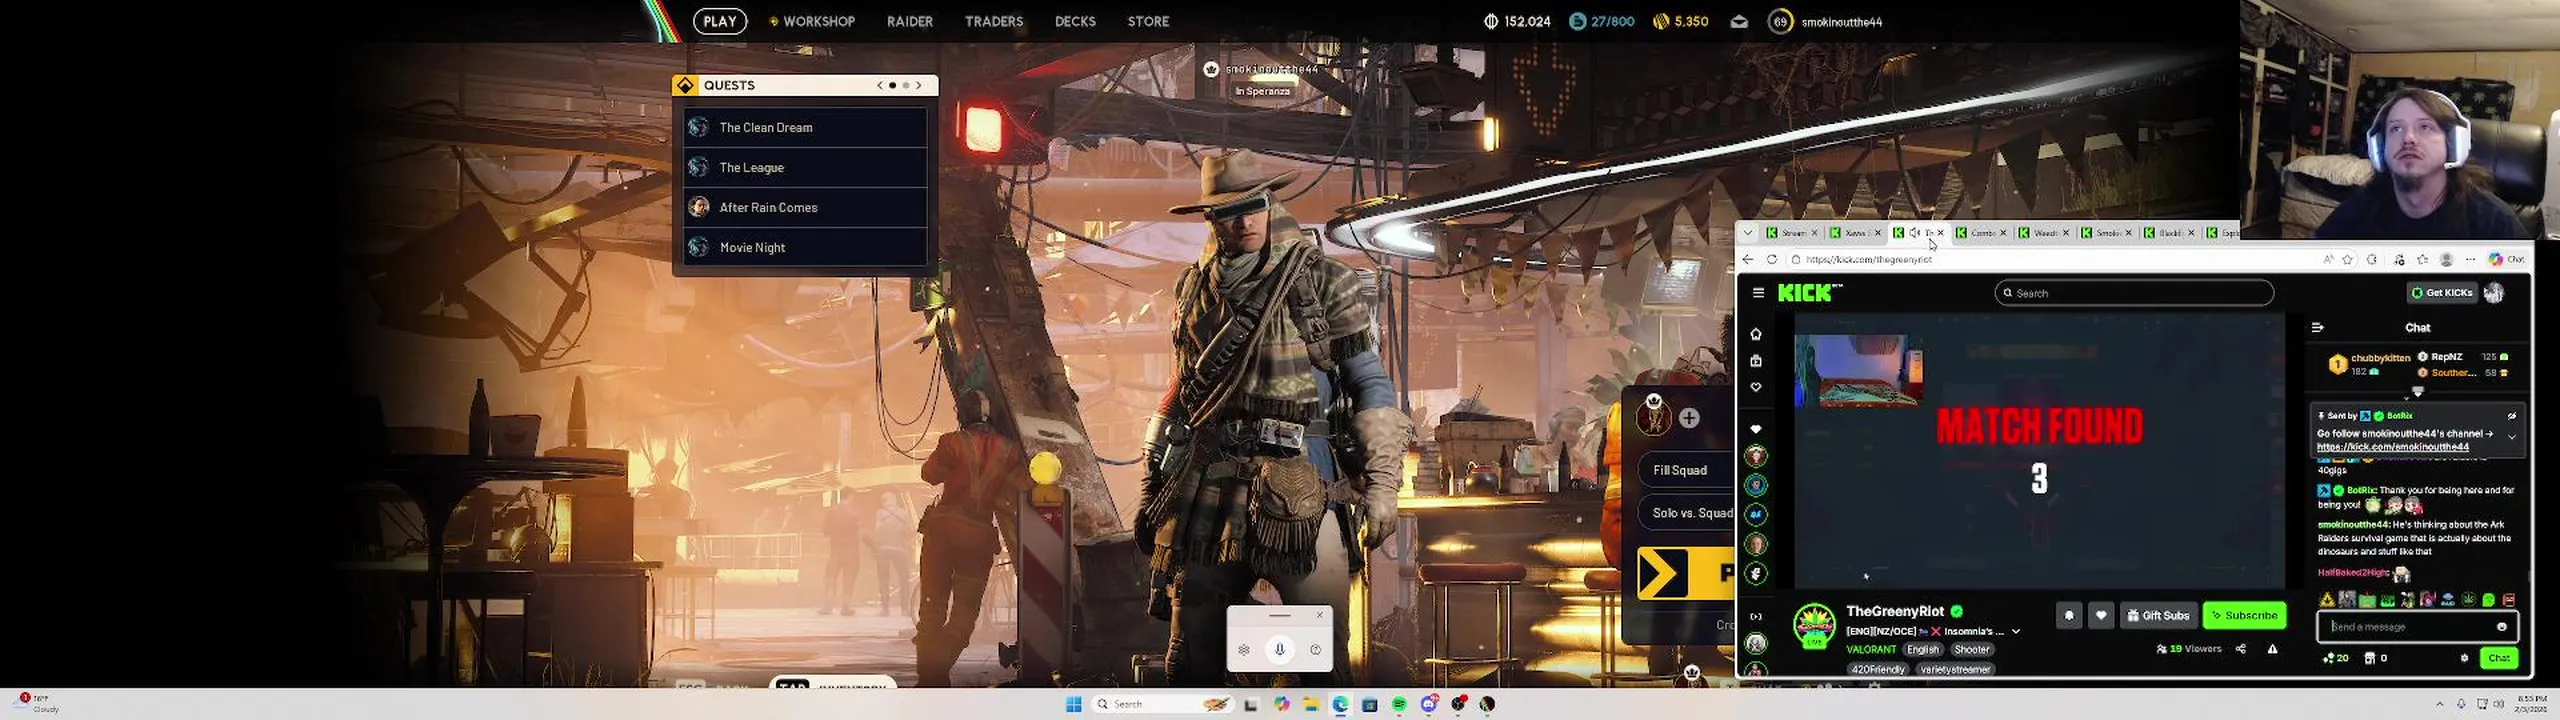Viewport: 2560px width, 720px height.
Task: Open Copilot Chat in browser toolbar
Action: click(x=2507, y=259)
